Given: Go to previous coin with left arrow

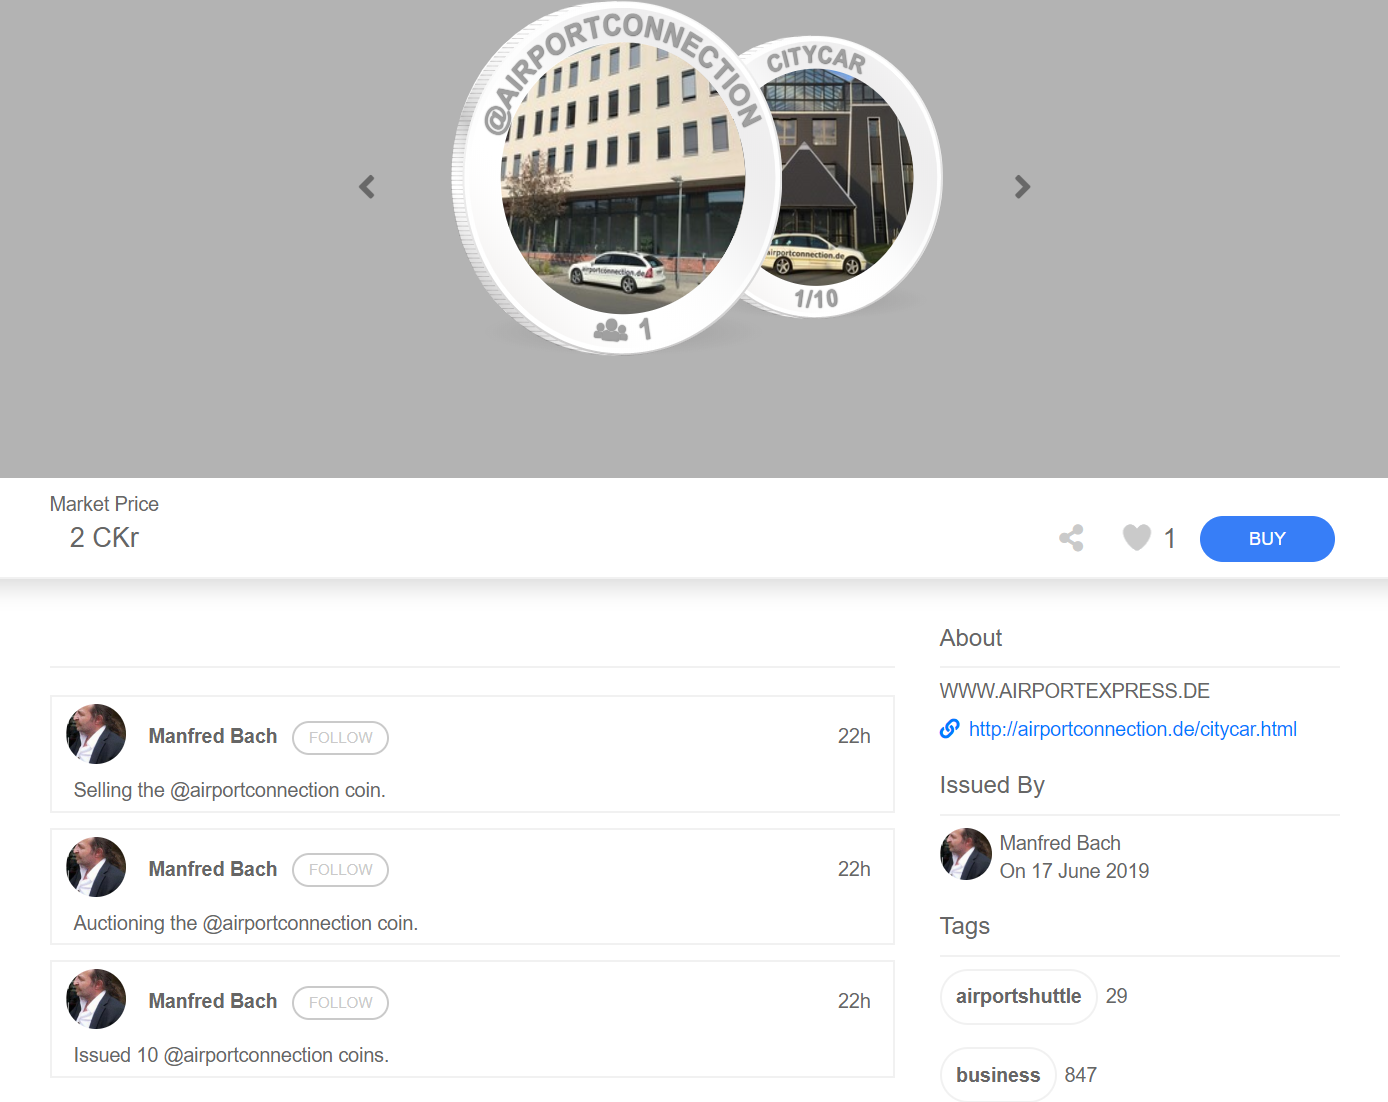Looking at the screenshot, I should pos(367,187).
